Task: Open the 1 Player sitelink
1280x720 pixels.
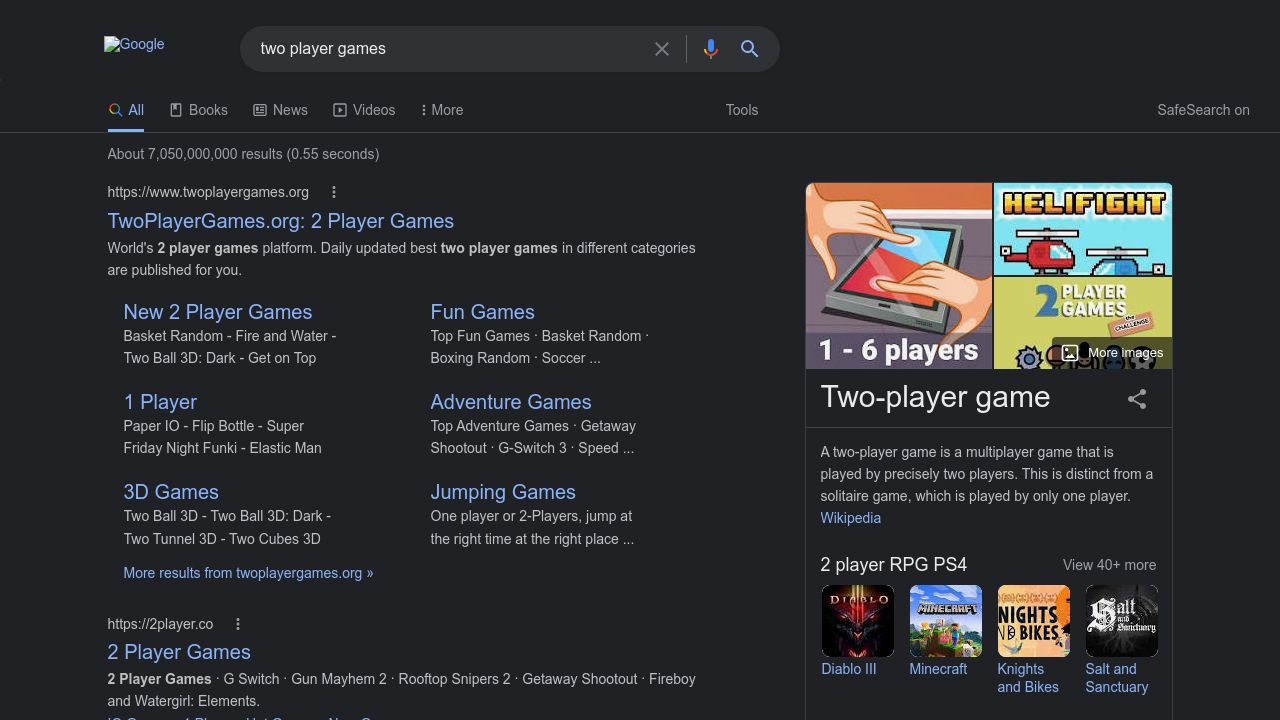Action: coord(160,402)
